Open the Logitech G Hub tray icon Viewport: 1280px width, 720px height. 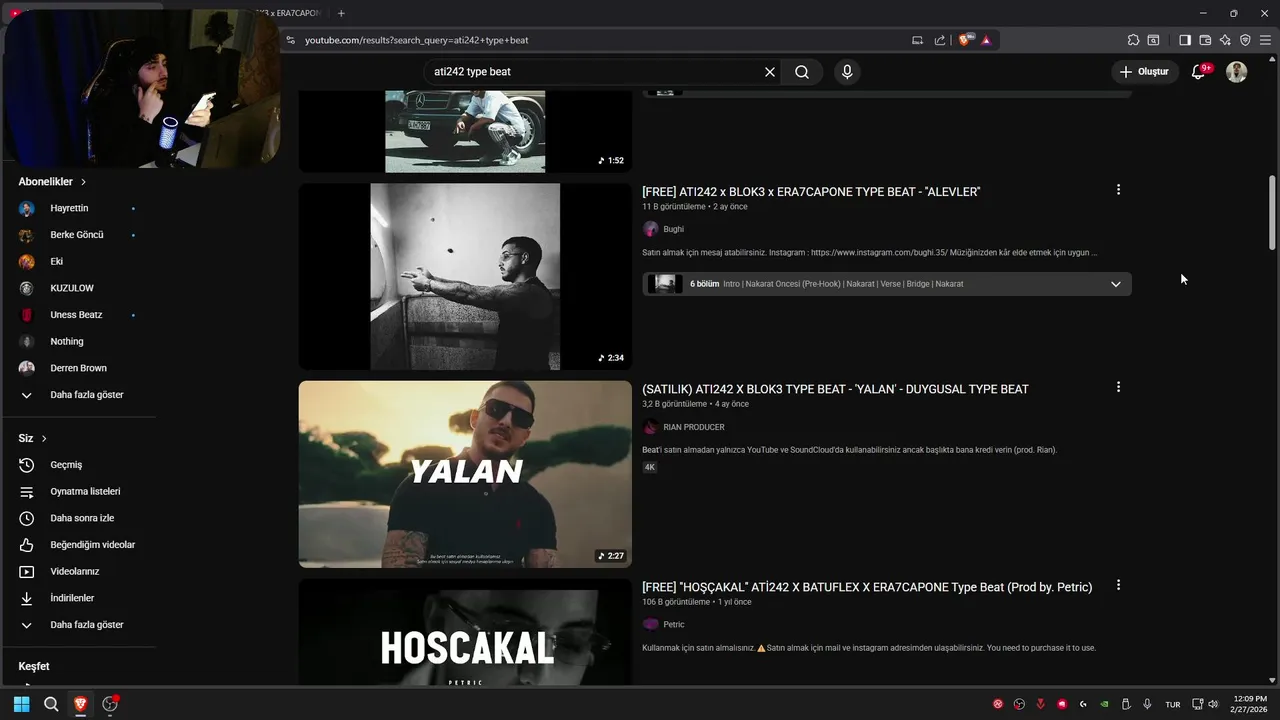pyautogui.click(x=1083, y=704)
